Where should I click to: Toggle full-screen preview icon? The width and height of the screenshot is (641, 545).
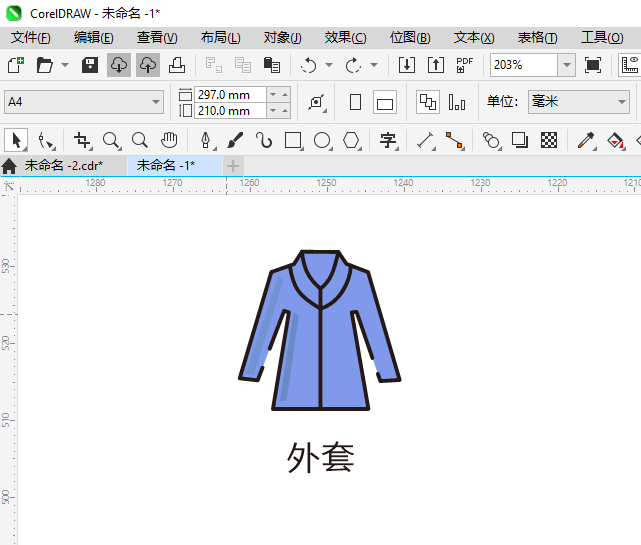coord(593,65)
